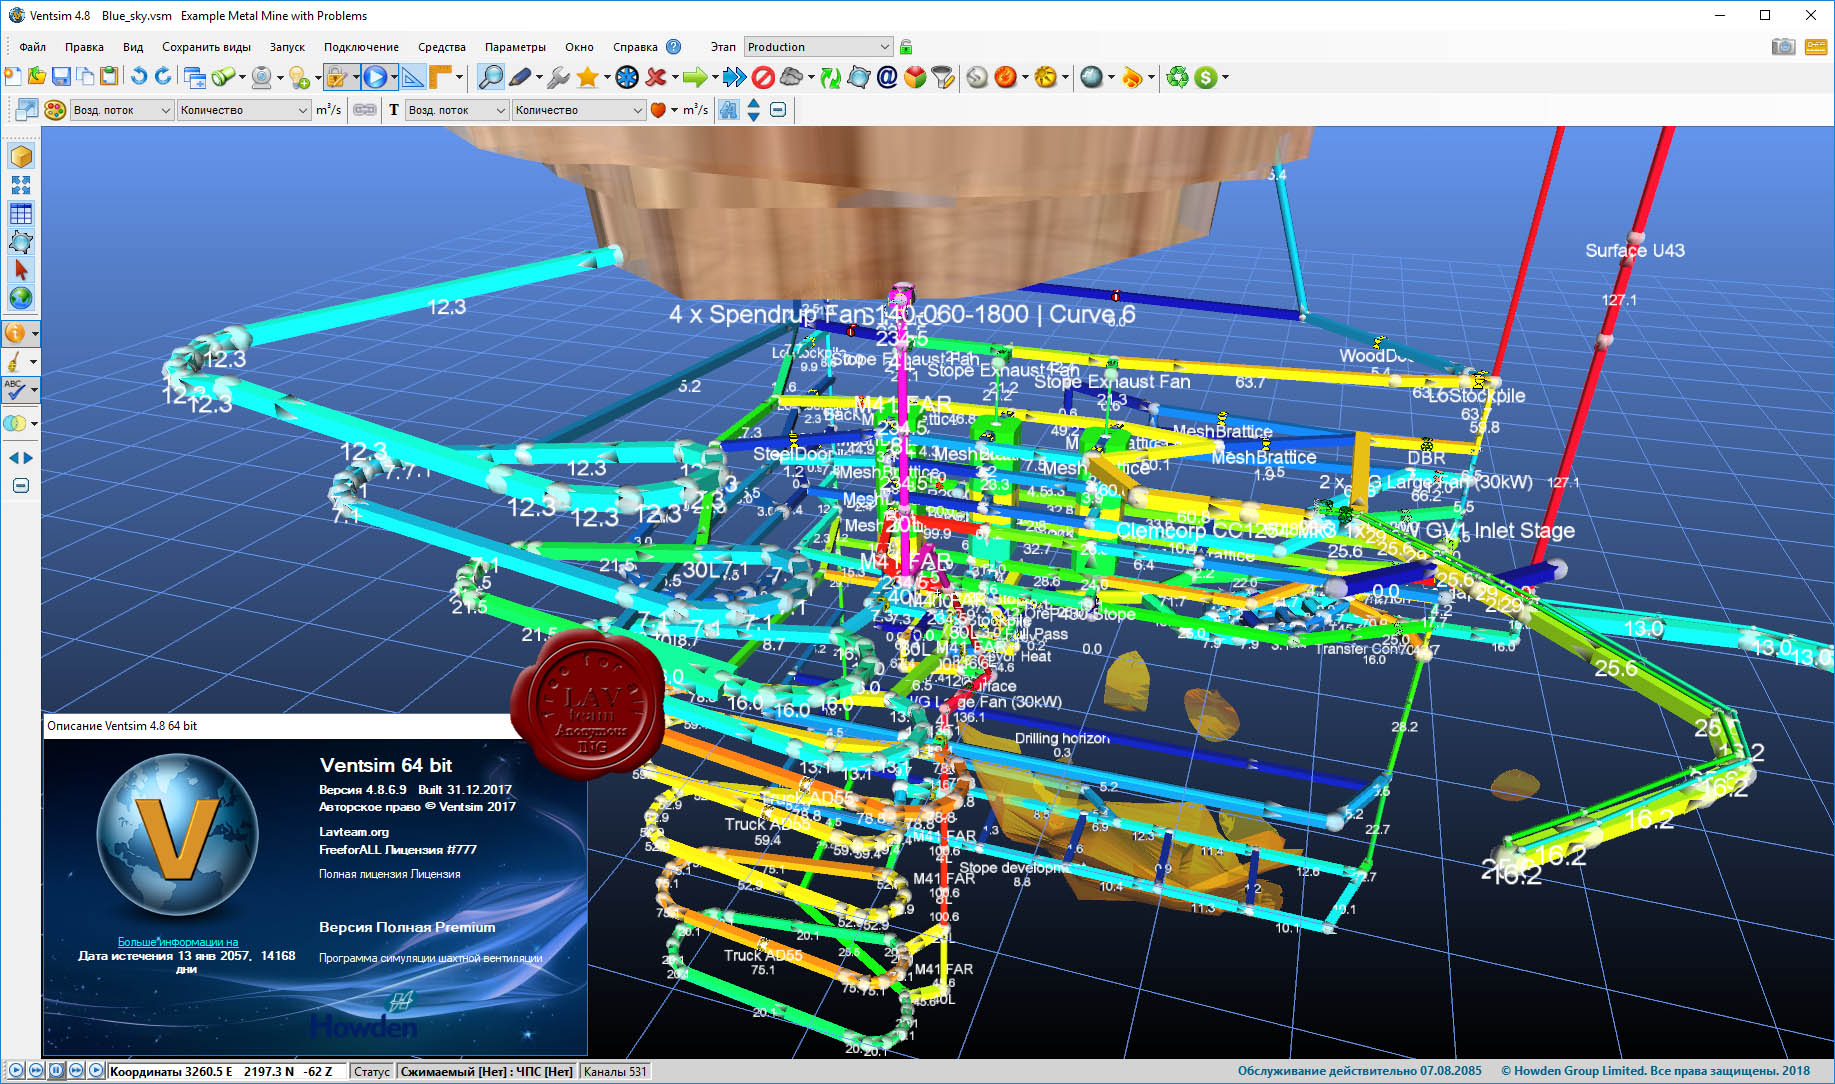Save the model with the floppy disk icon
Screen dimensions: 1835x1084
[61, 77]
